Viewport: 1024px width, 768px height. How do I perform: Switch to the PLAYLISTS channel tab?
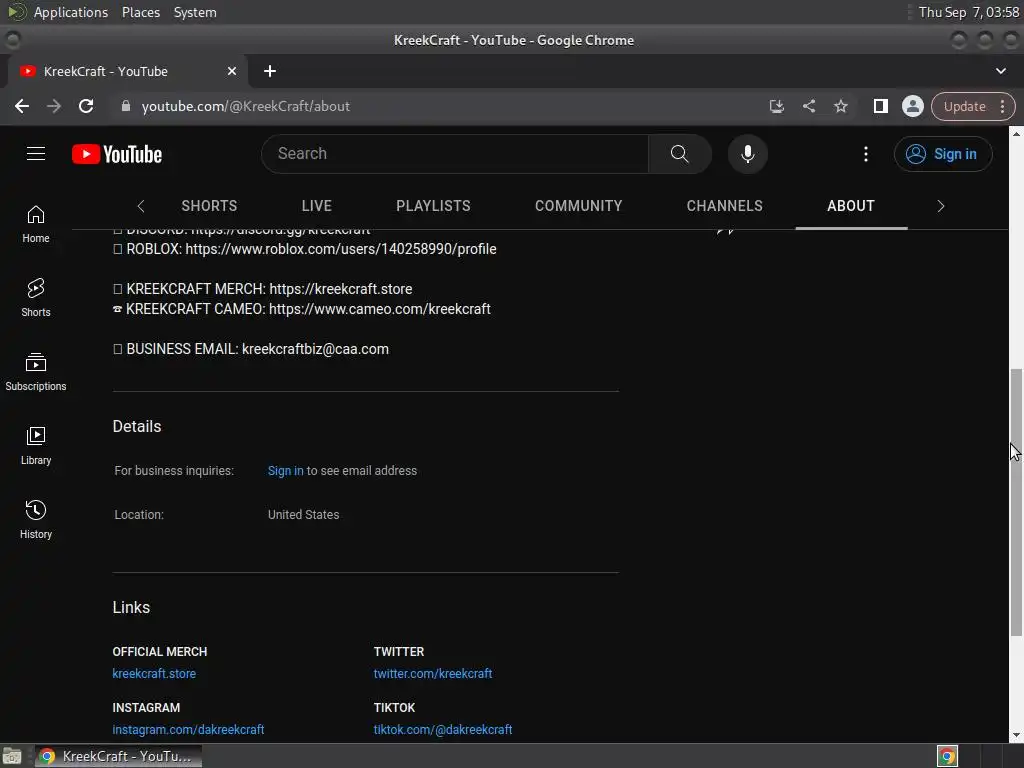click(x=433, y=206)
